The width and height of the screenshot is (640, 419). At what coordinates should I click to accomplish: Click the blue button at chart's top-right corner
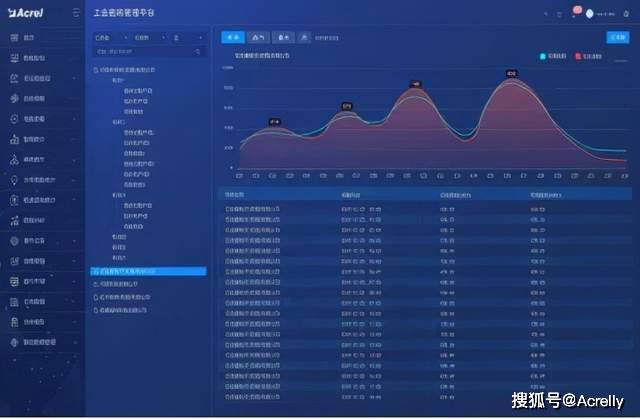pos(617,36)
